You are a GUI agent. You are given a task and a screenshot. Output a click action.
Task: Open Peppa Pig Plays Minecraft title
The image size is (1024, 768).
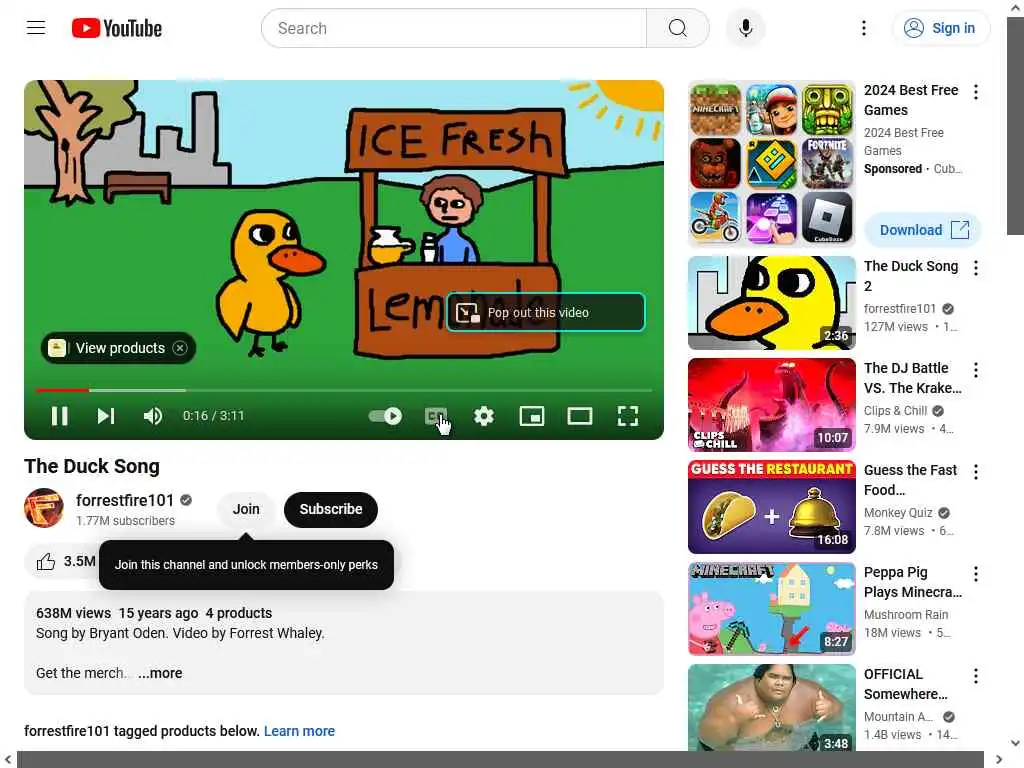[912, 582]
